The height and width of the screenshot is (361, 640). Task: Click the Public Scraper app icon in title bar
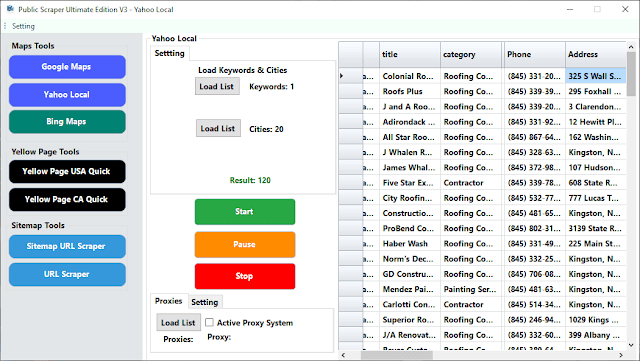tap(10, 9)
